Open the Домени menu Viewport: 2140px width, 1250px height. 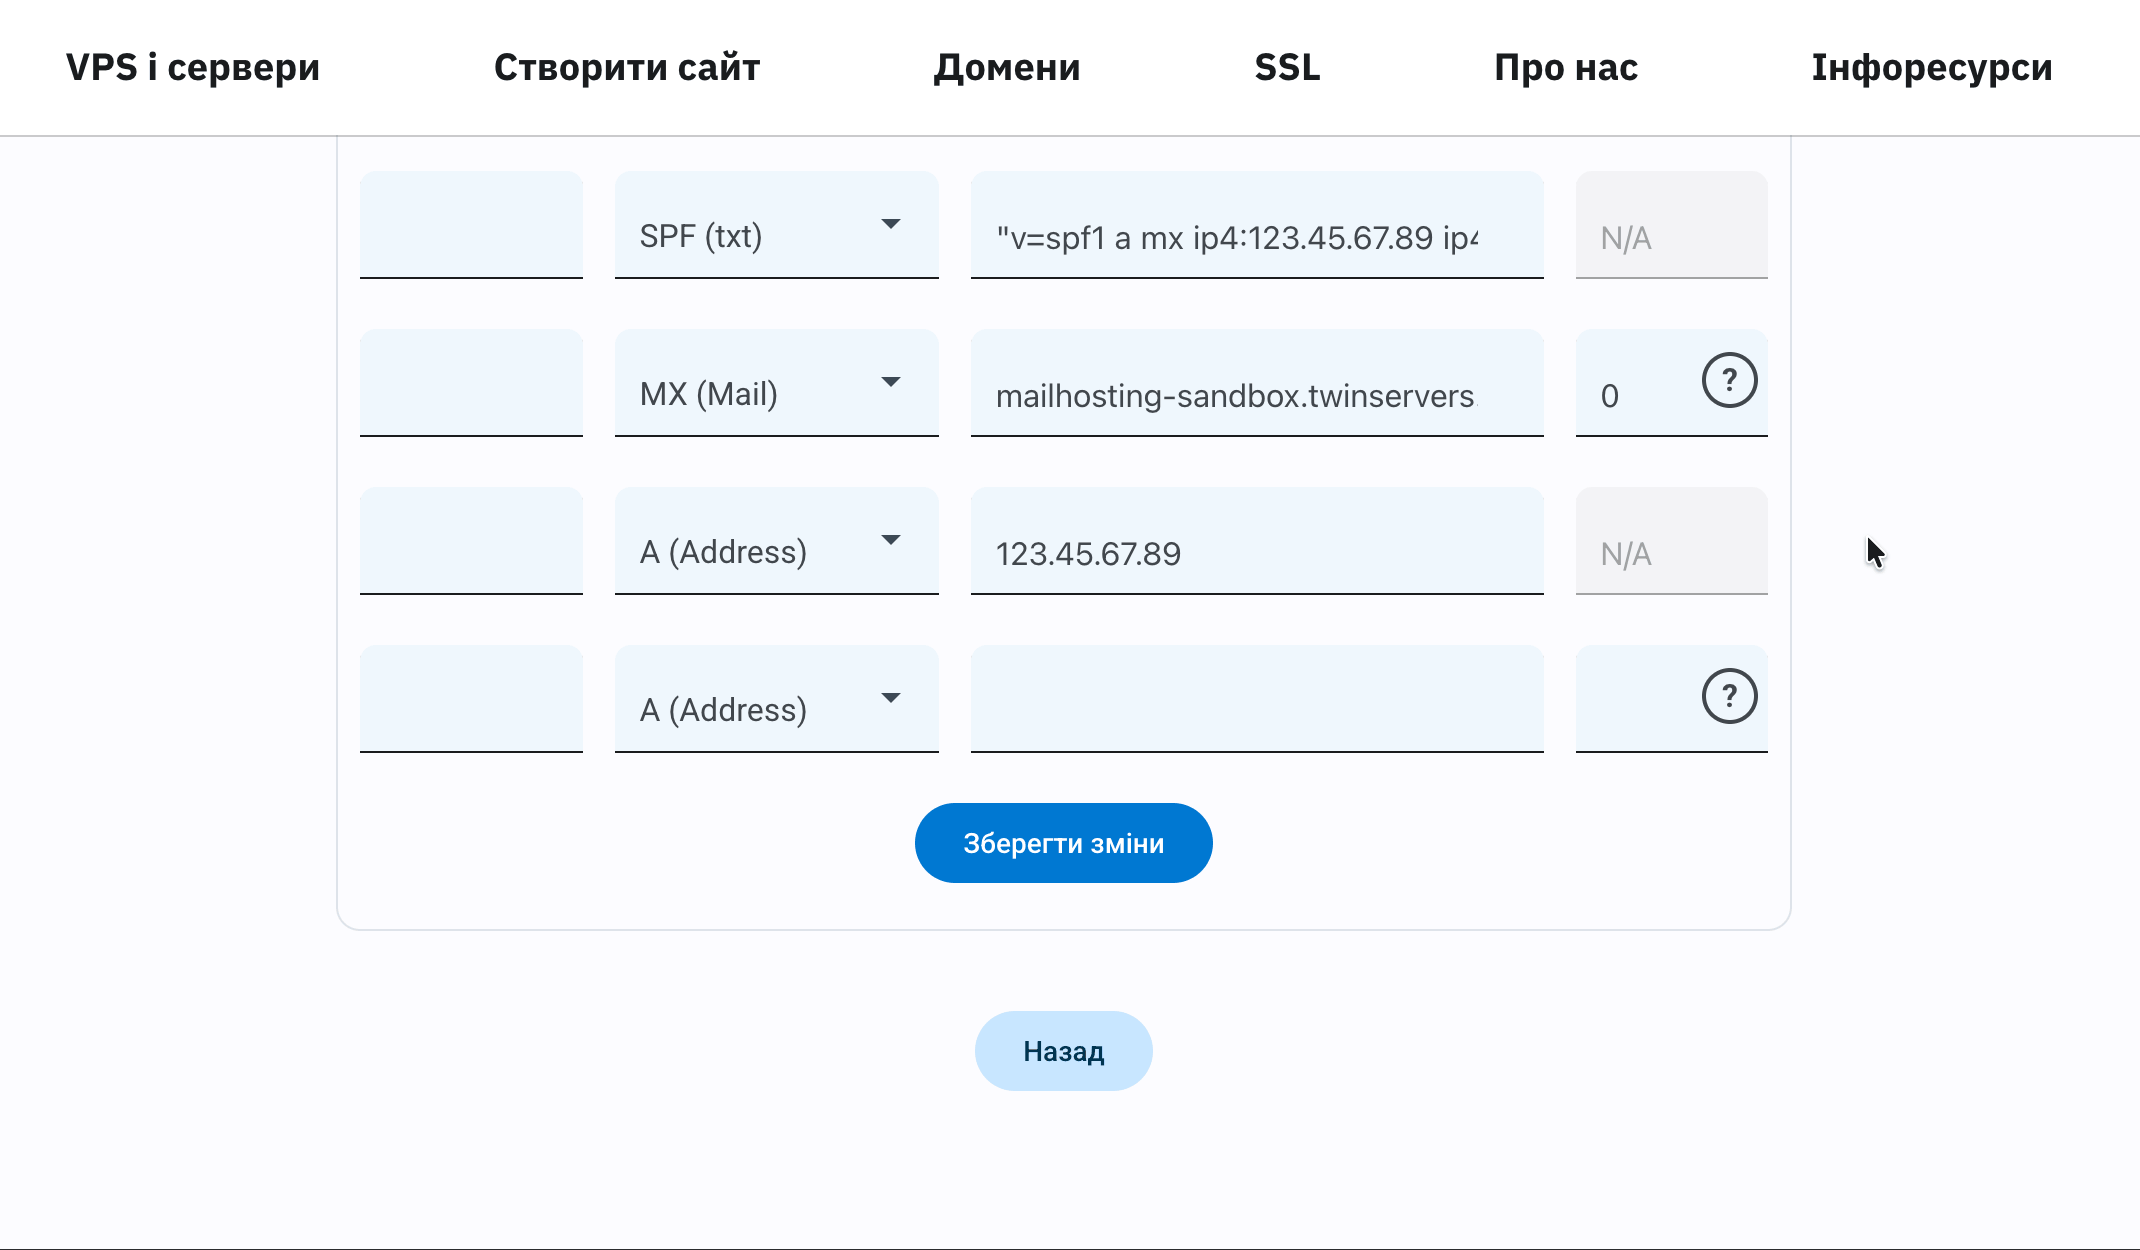1006,67
